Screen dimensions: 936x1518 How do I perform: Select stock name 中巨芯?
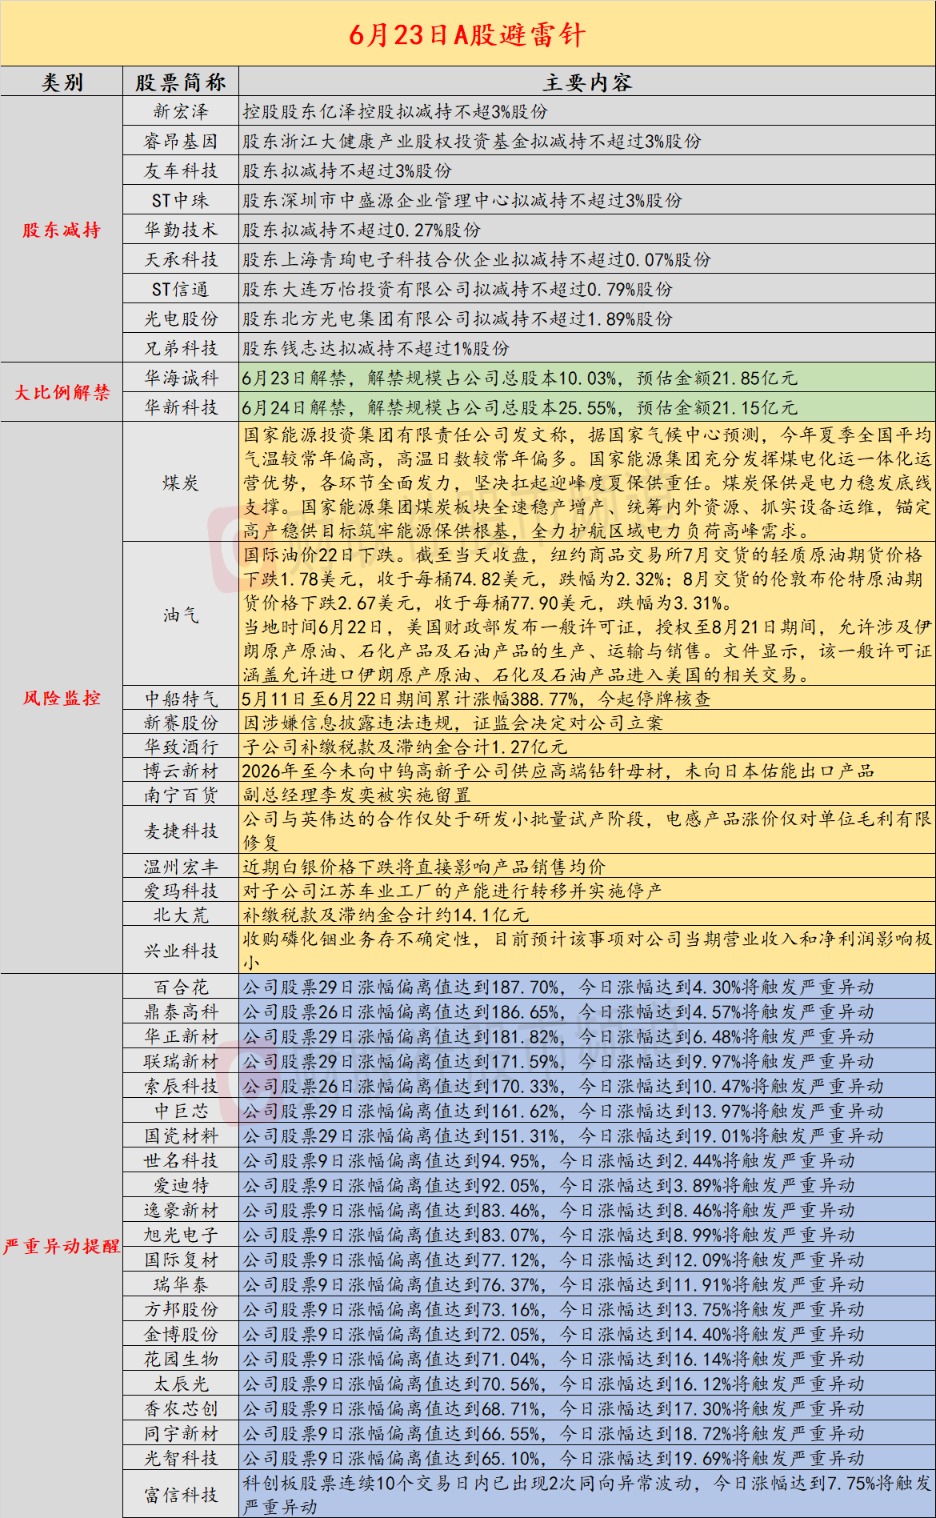tap(181, 1111)
